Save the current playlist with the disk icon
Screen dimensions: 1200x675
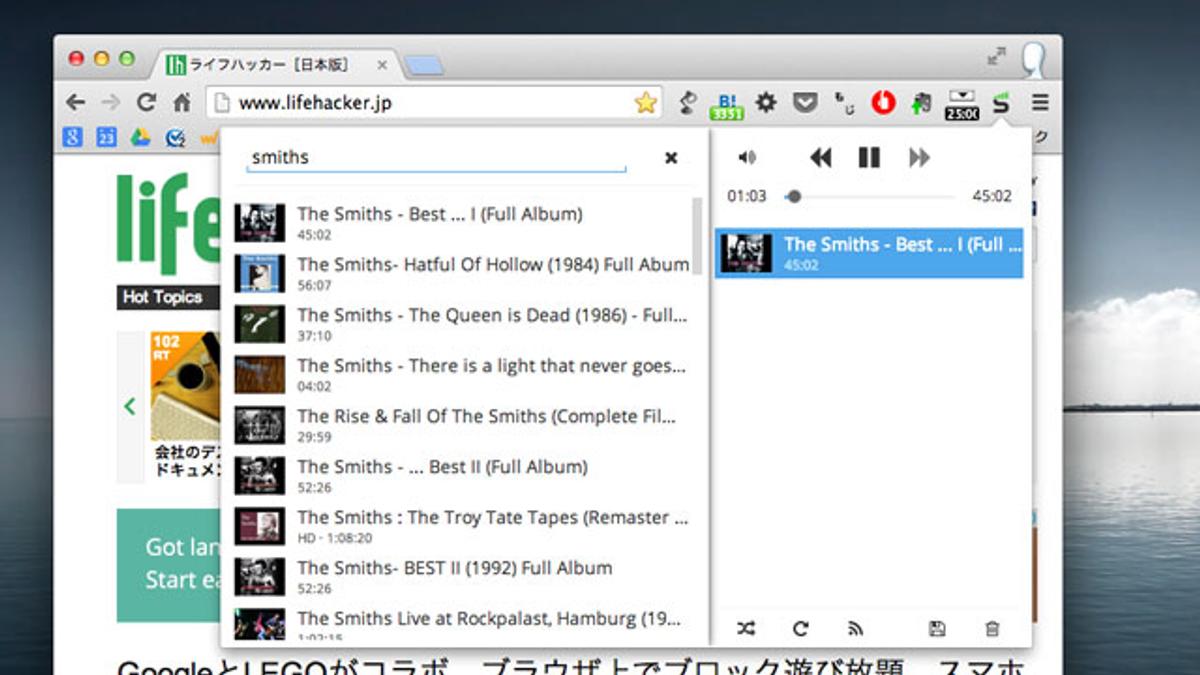(x=937, y=629)
